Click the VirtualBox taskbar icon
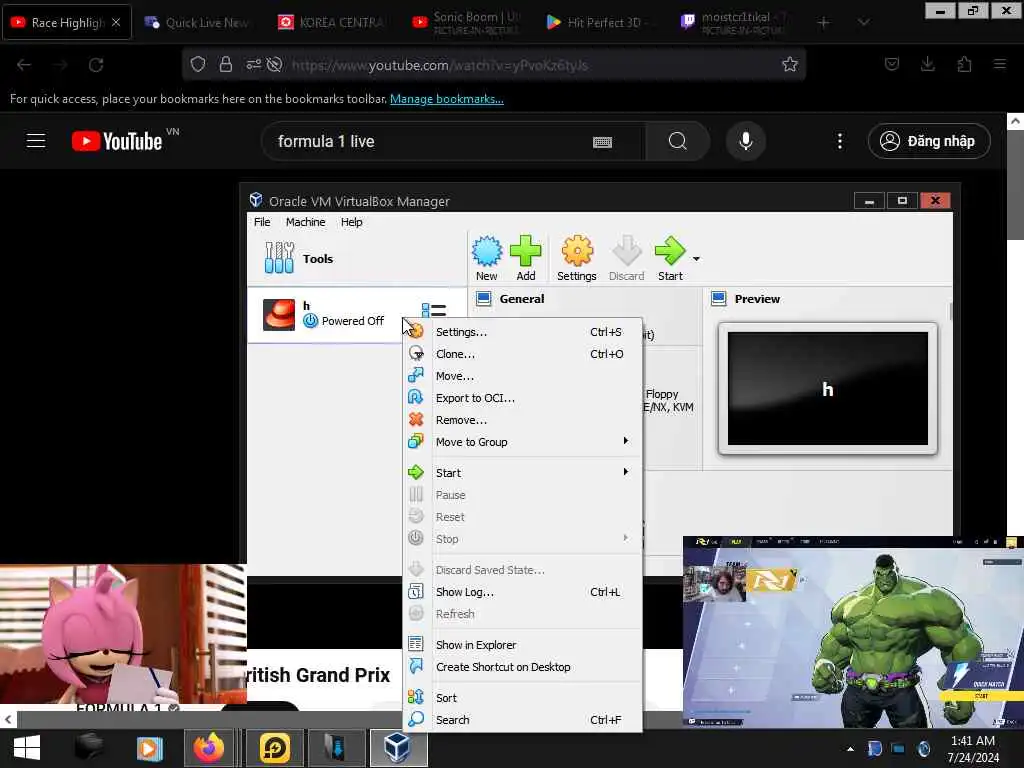Screen dimensions: 1024x768 [x=398, y=748]
